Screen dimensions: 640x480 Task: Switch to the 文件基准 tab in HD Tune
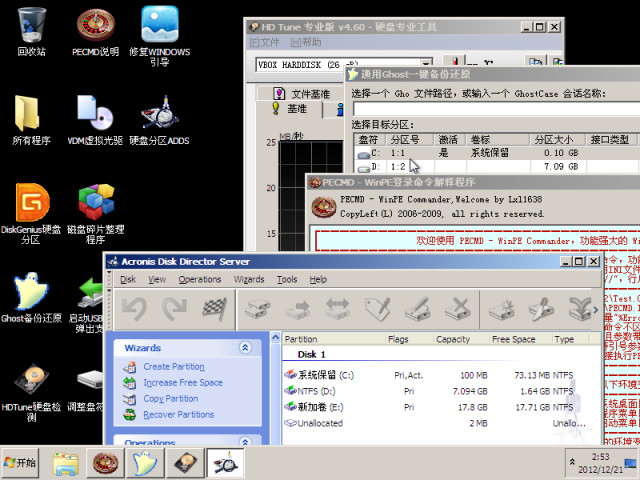pos(301,94)
